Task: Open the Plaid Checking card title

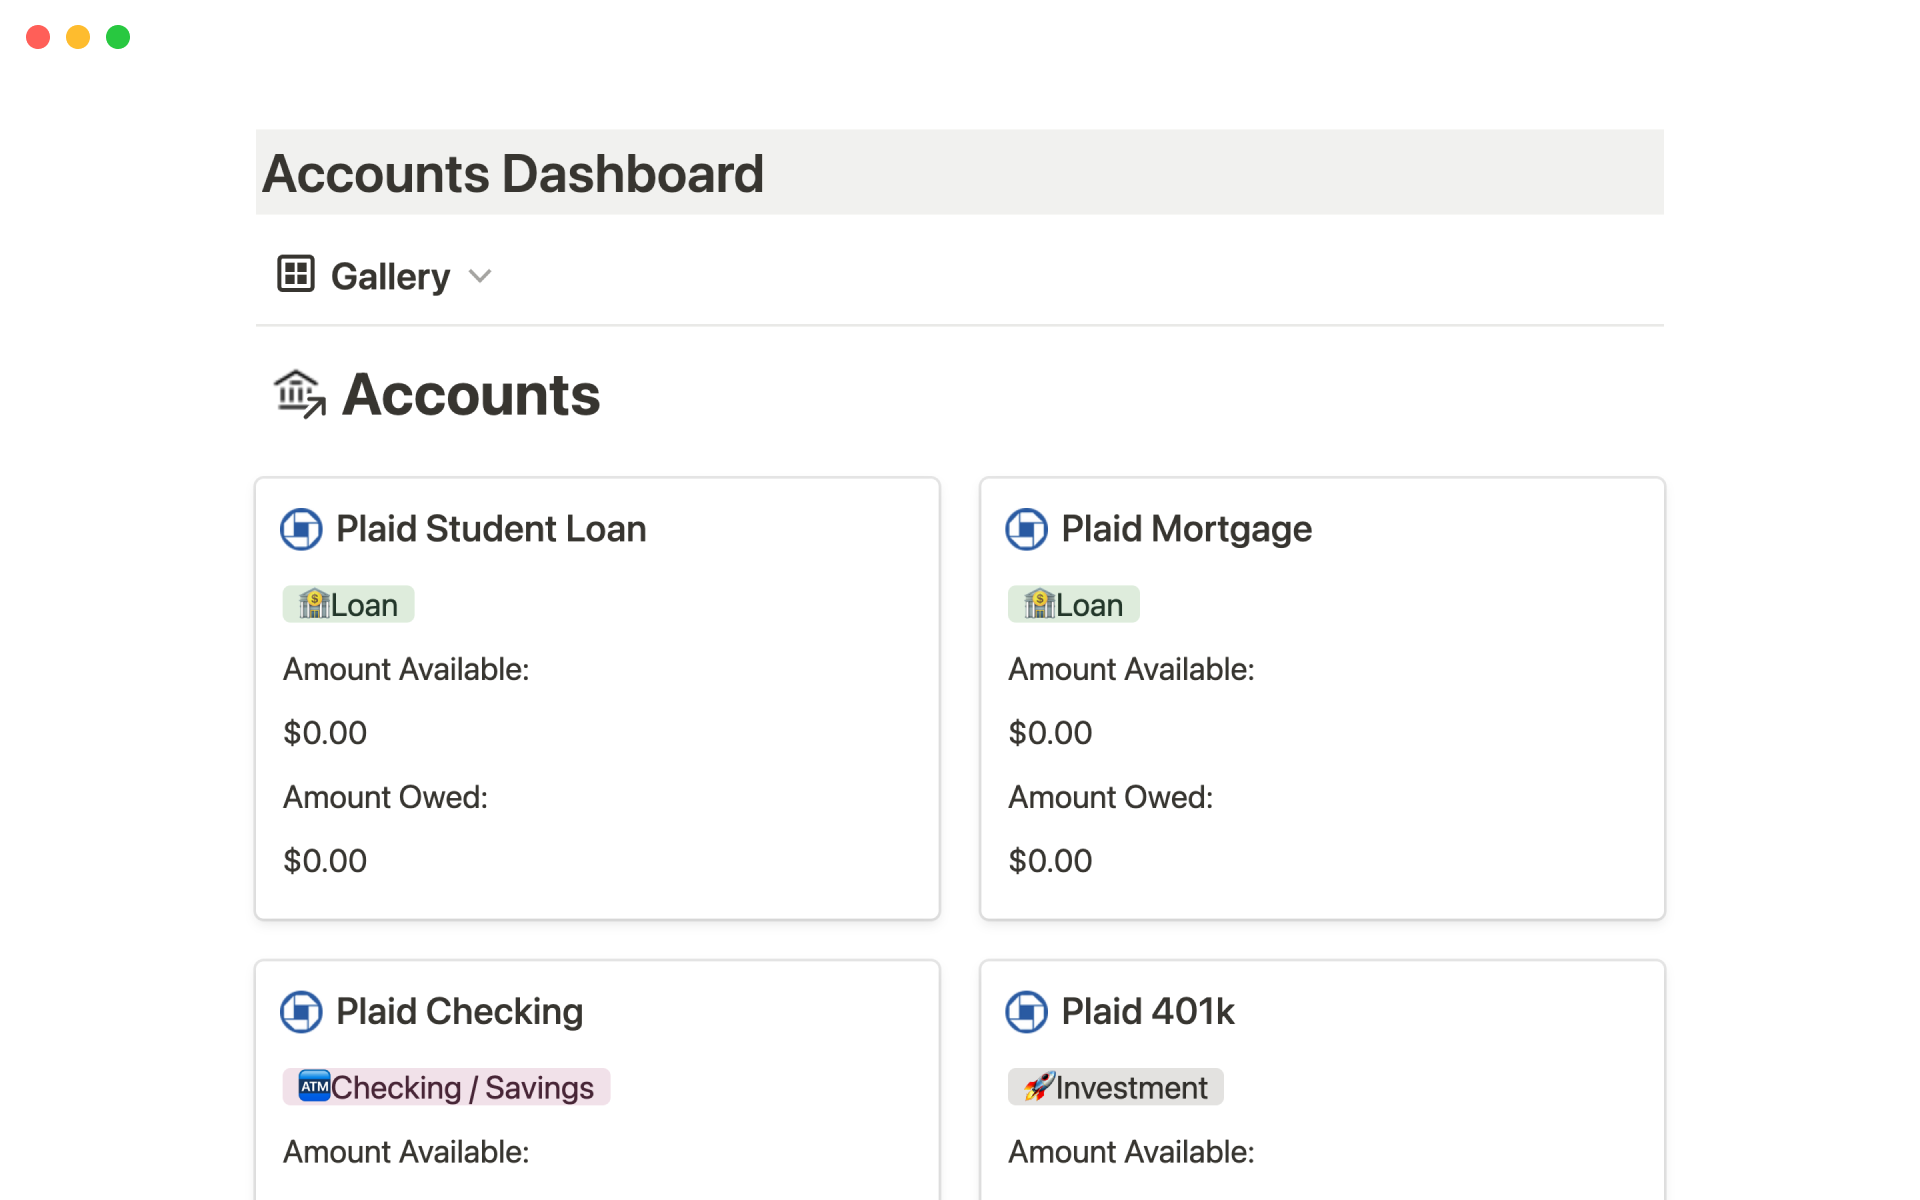Action: [459, 1012]
